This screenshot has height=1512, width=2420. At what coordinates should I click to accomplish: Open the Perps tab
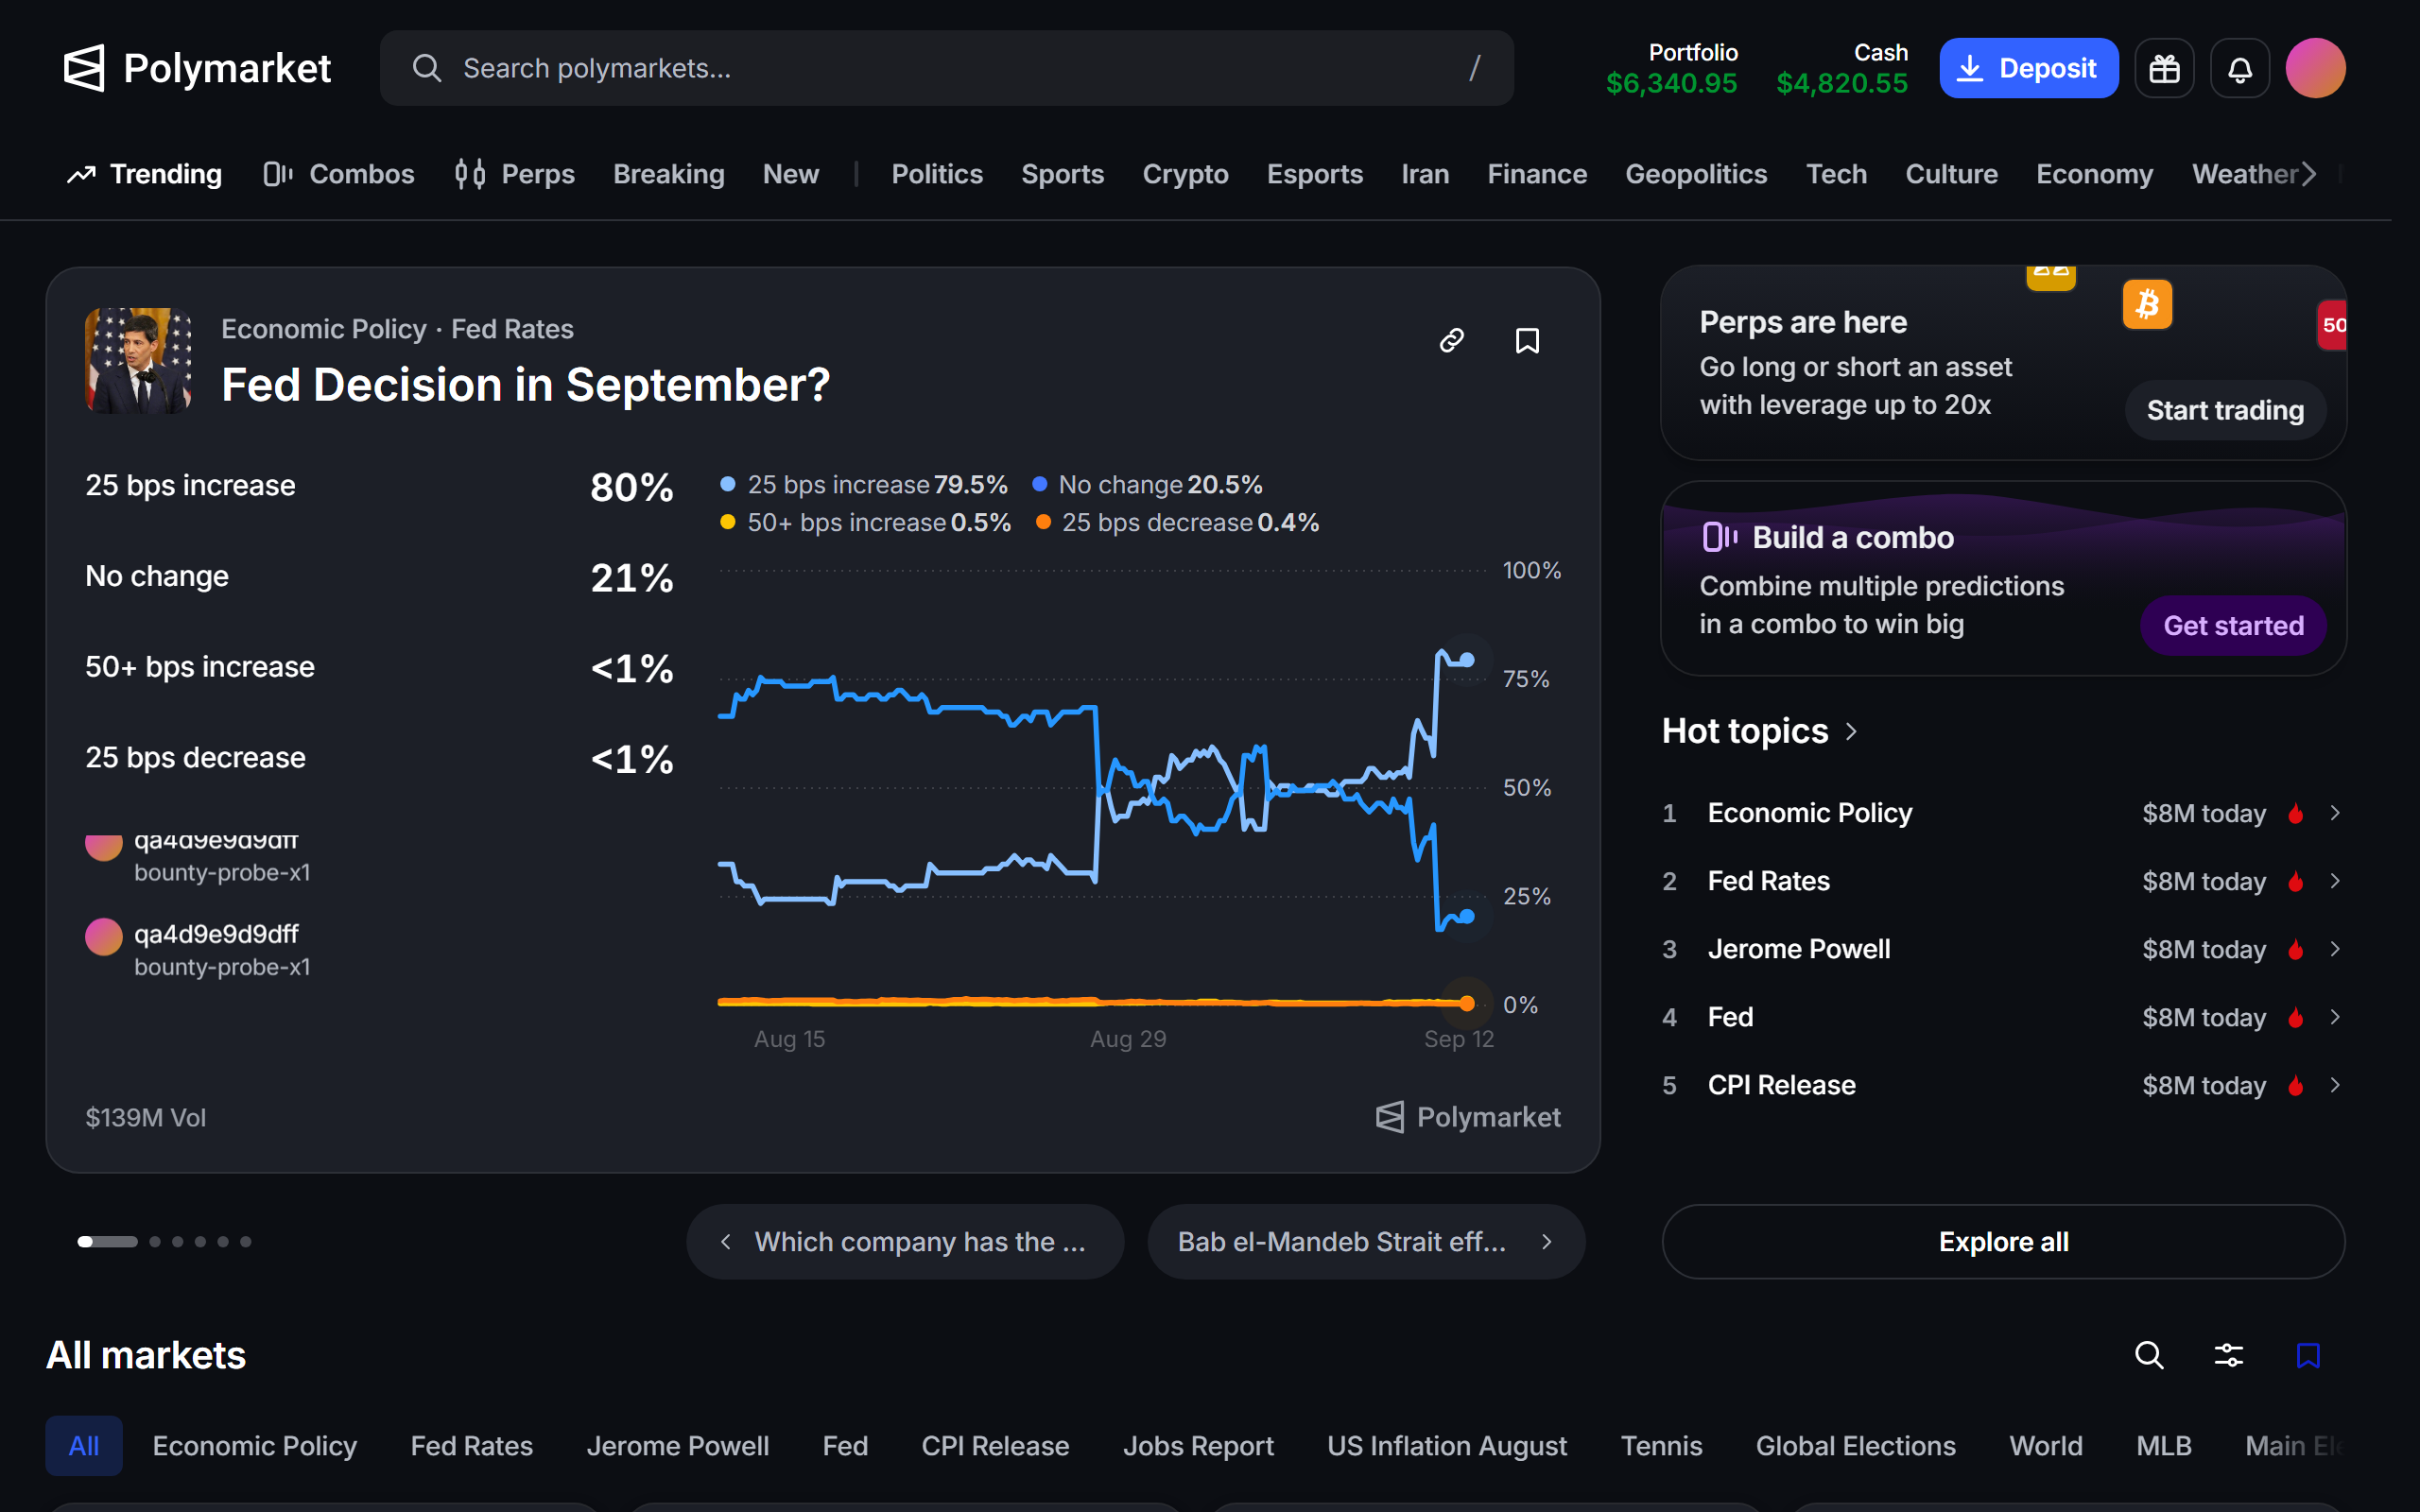coord(514,174)
